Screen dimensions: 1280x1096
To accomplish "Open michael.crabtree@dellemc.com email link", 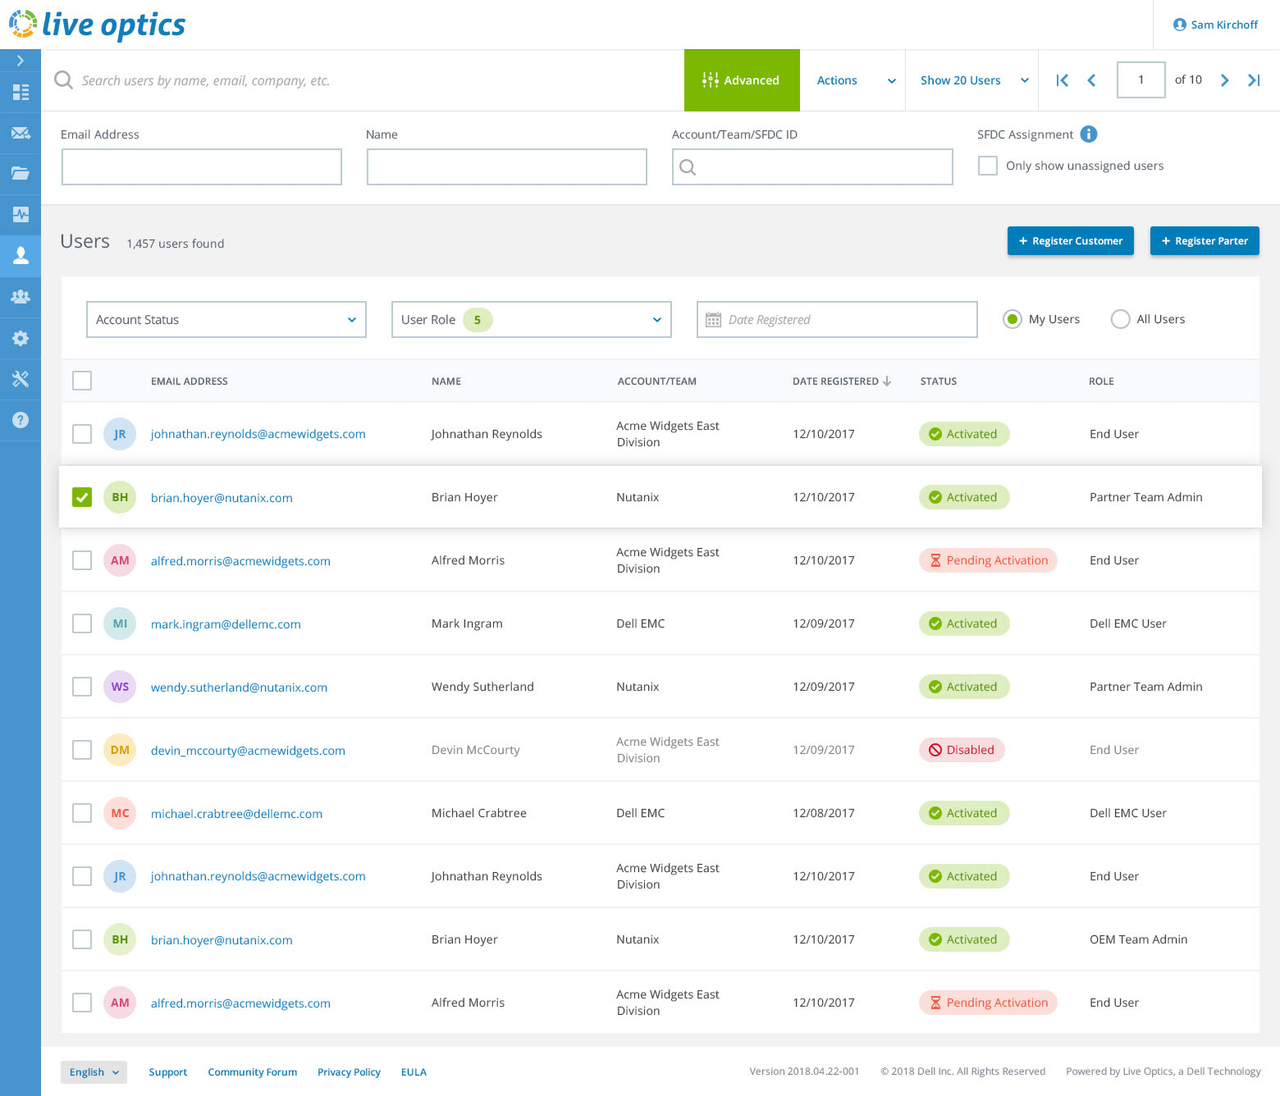I will click(237, 813).
